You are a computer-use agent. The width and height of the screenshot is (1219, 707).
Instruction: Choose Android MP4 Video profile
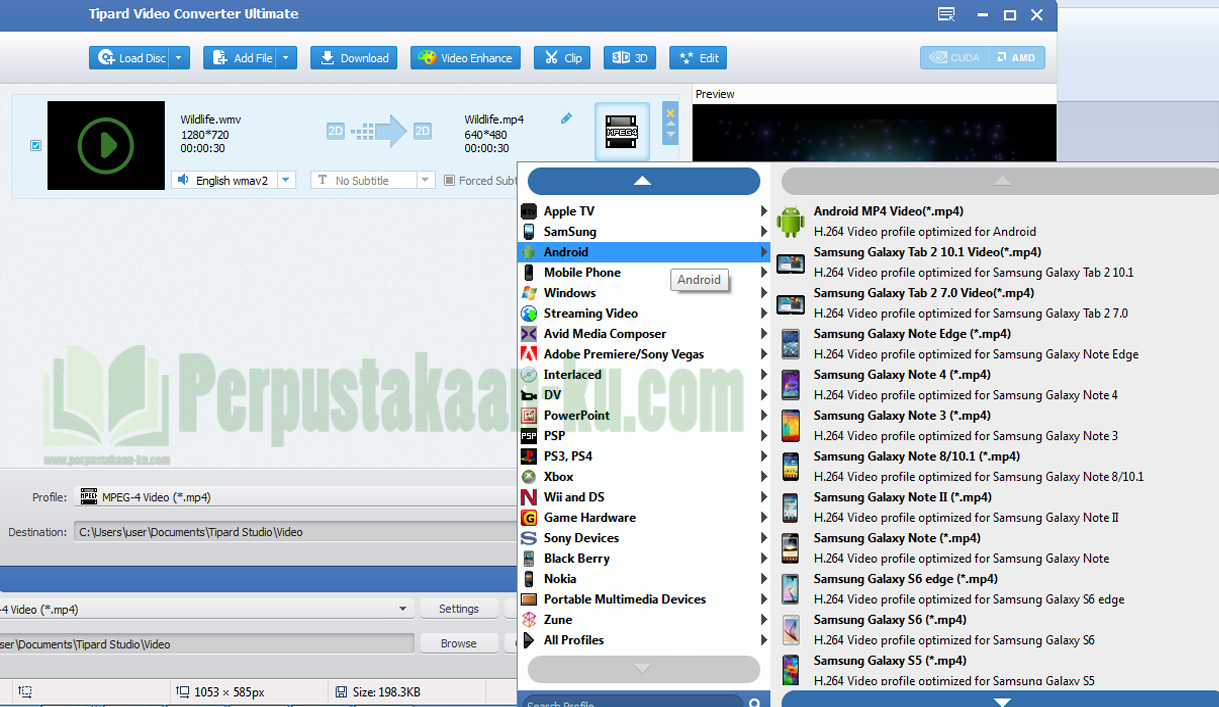pyautogui.click(x=995, y=221)
